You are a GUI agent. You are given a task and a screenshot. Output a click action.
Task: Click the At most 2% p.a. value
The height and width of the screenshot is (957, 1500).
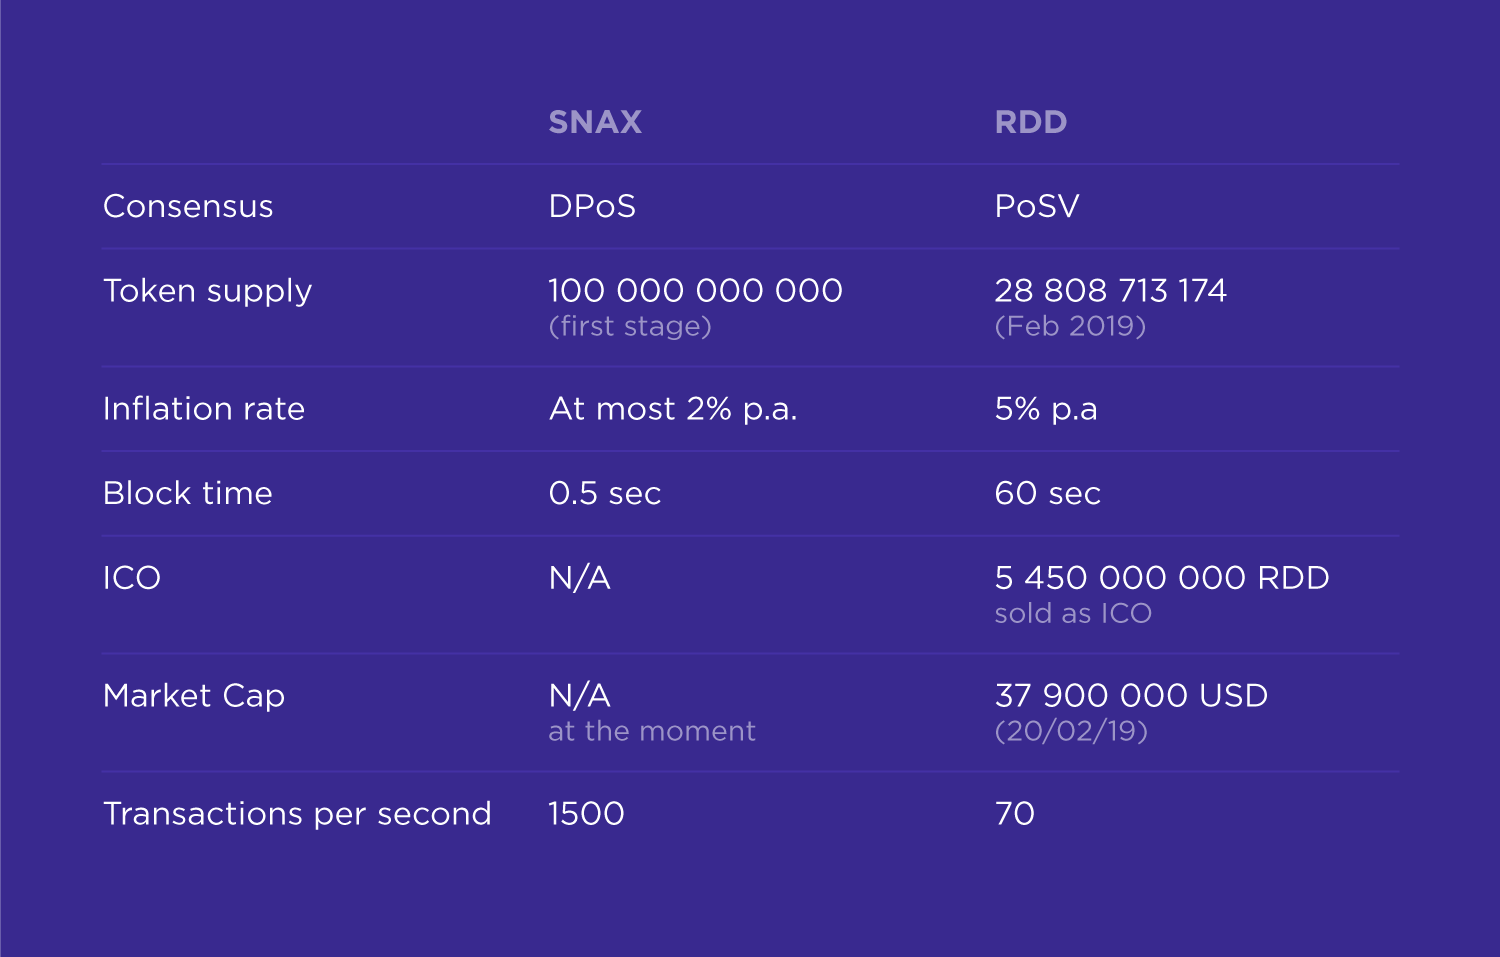673,409
